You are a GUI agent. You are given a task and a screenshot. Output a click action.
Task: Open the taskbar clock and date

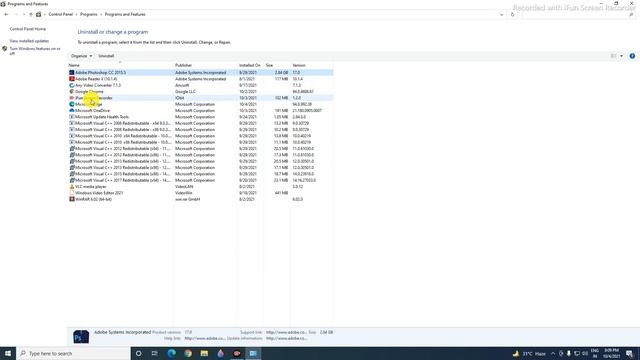[x=611, y=353]
